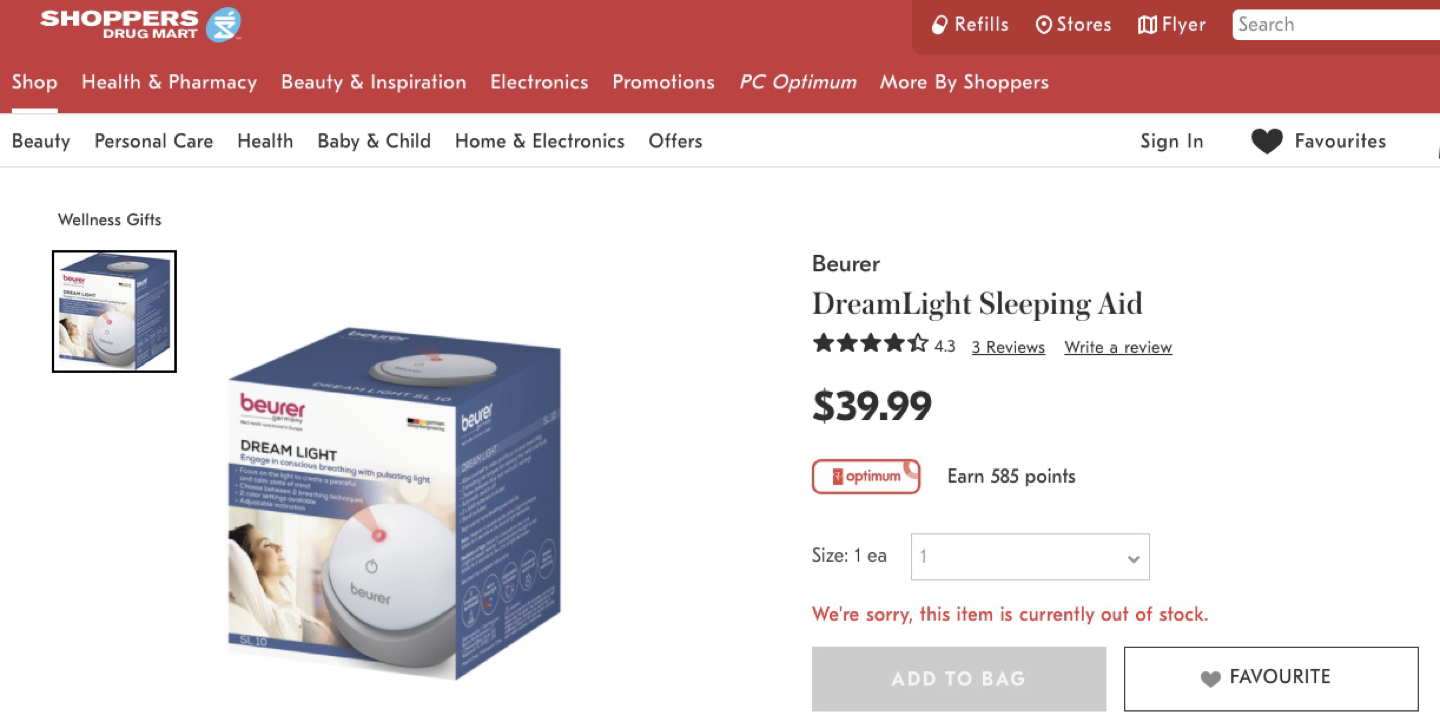The image size is (1440, 728).
Task: Click the Search input field
Action: (x=1336, y=25)
